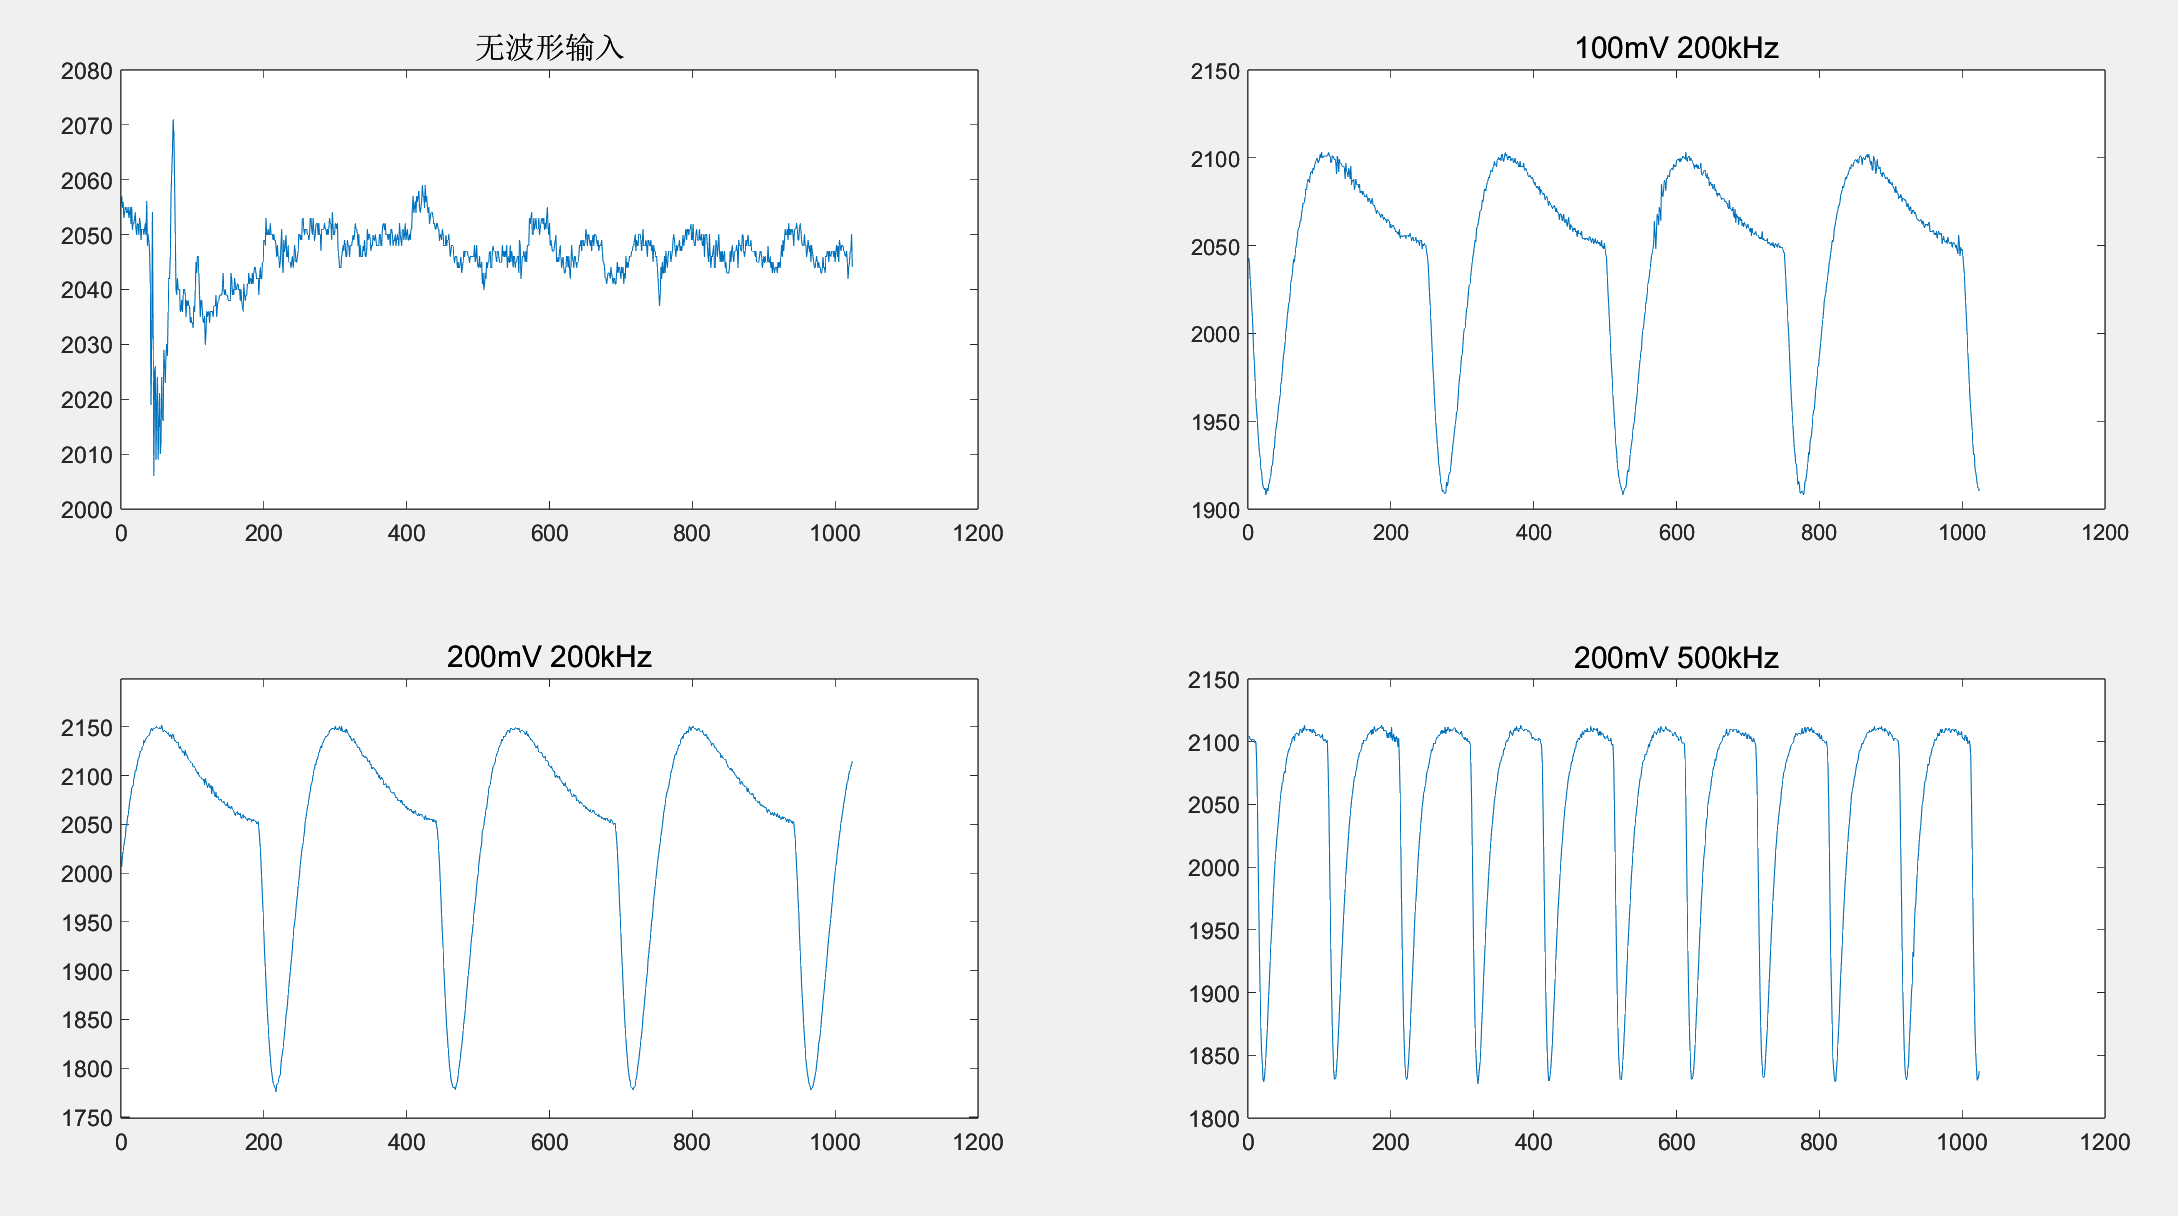Click the 400 x-axis label under 200mV 200kHz plot
The height and width of the screenshot is (1216, 2178).
406,1142
